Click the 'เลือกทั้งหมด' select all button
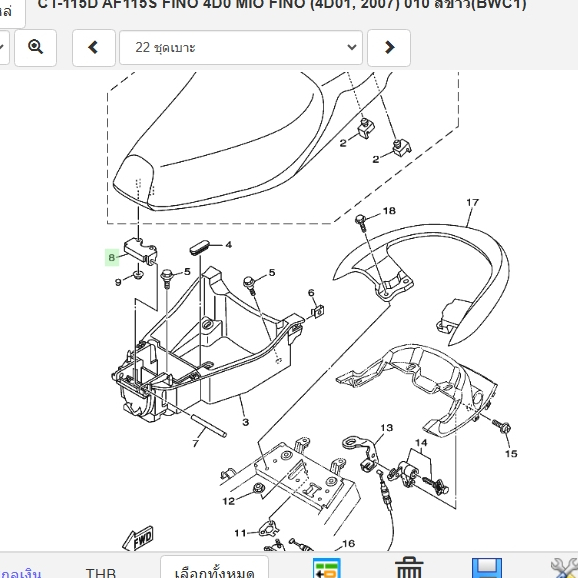Viewport: 578px width, 578px height. [214, 568]
